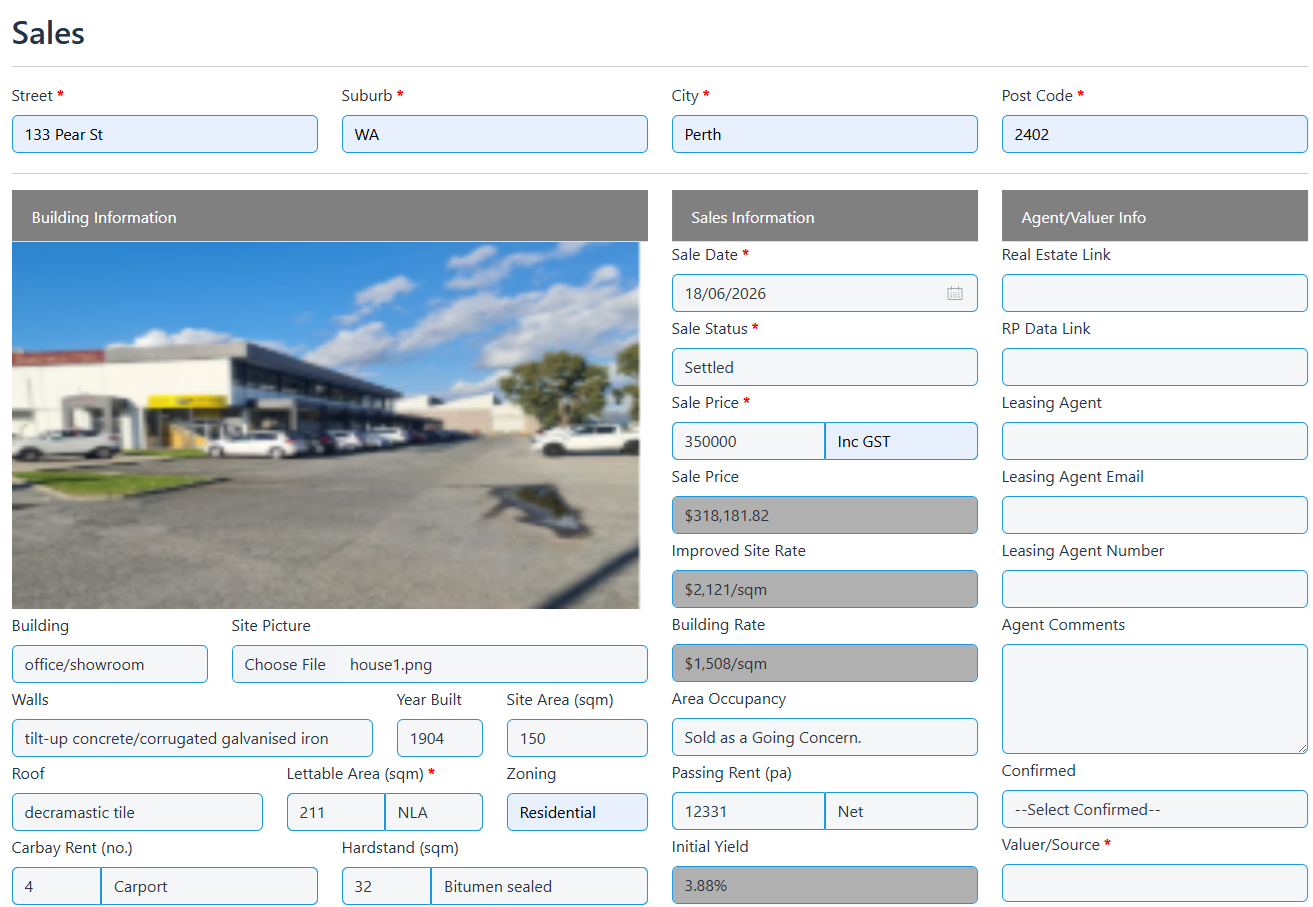Click the Agent Comments text area
This screenshot has height=907, width=1313.
[x=1155, y=699]
